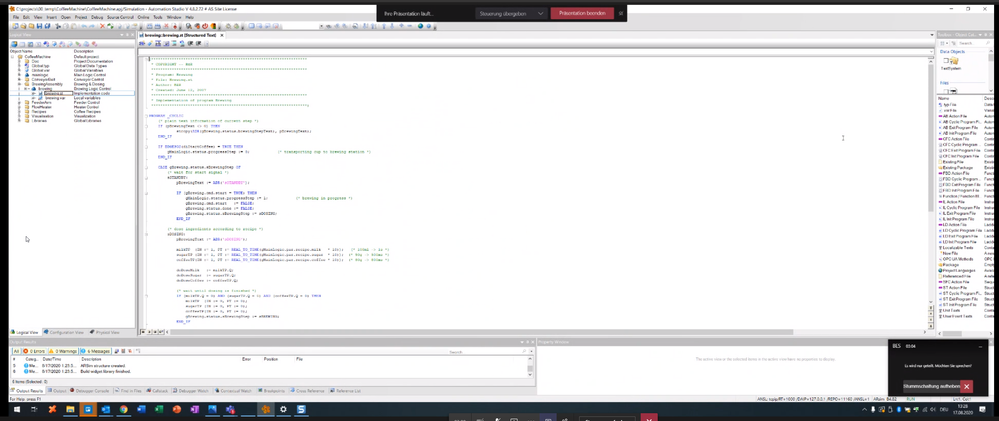The image size is (999, 421).
Task: Select brewing.var local variables file
Action: click(x=55, y=98)
